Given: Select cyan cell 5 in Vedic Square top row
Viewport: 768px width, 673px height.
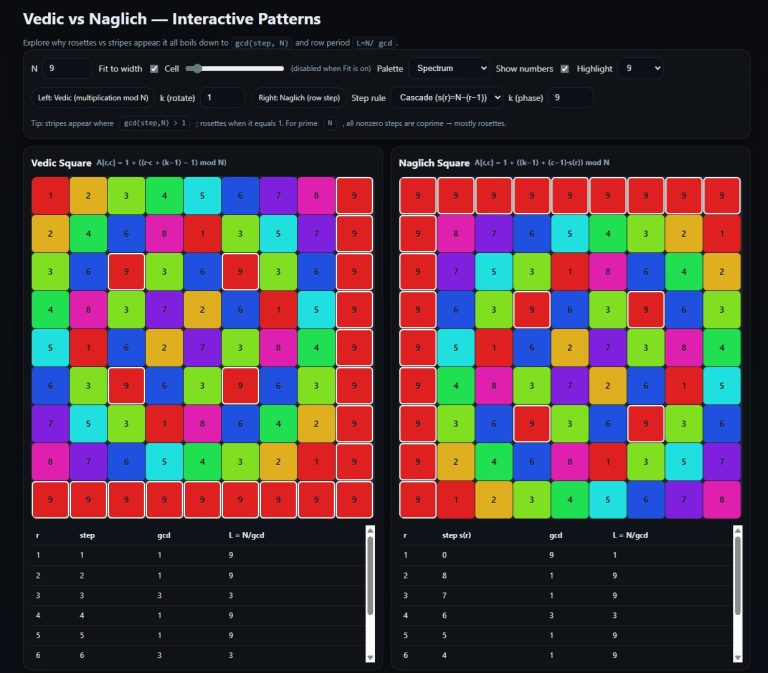Looking at the screenshot, I should pyautogui.click(x=202, y=196).
